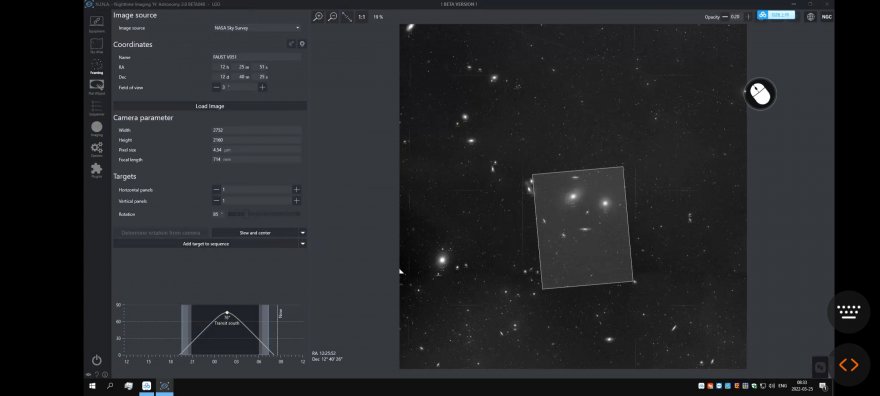Increase Horizontal panels with plus button
The height and width of the screenshot is (396, 880).
296,190
